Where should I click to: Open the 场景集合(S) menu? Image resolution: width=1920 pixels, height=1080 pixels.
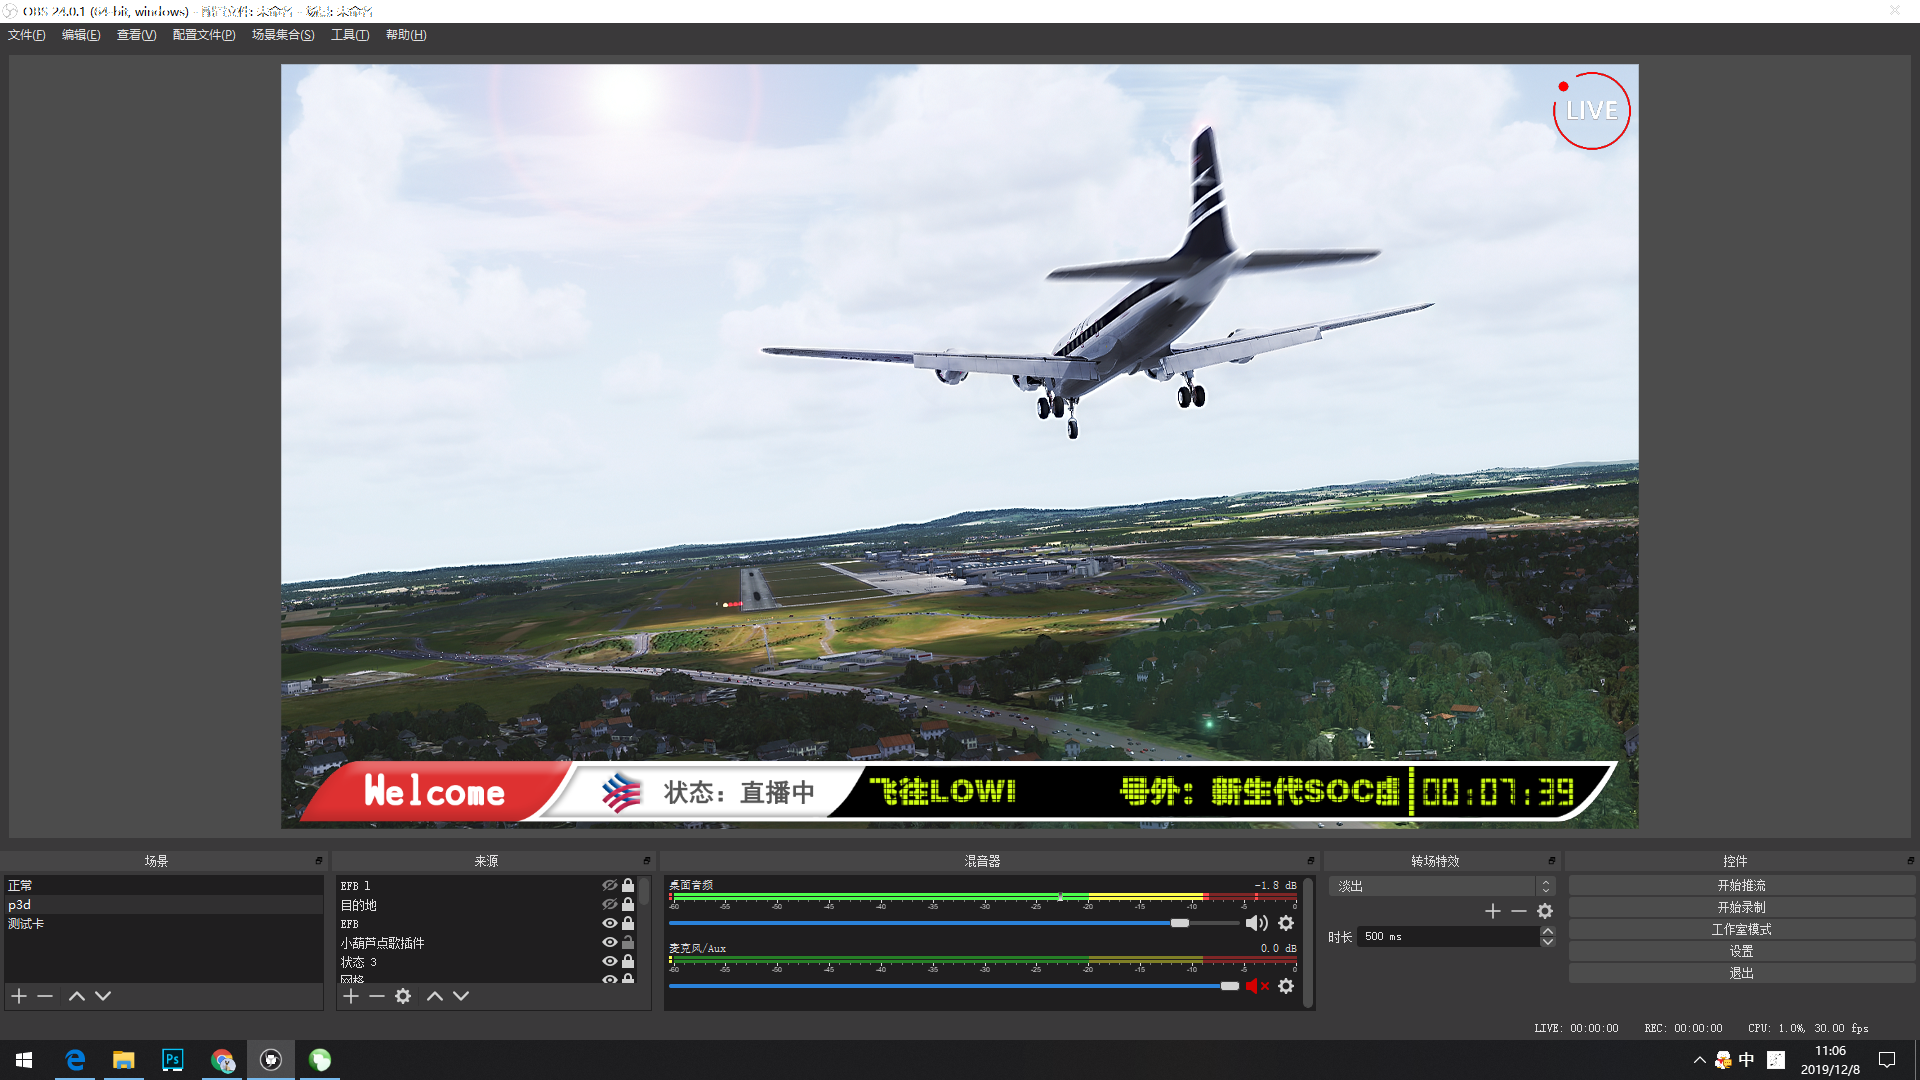[x=283, y=35]
